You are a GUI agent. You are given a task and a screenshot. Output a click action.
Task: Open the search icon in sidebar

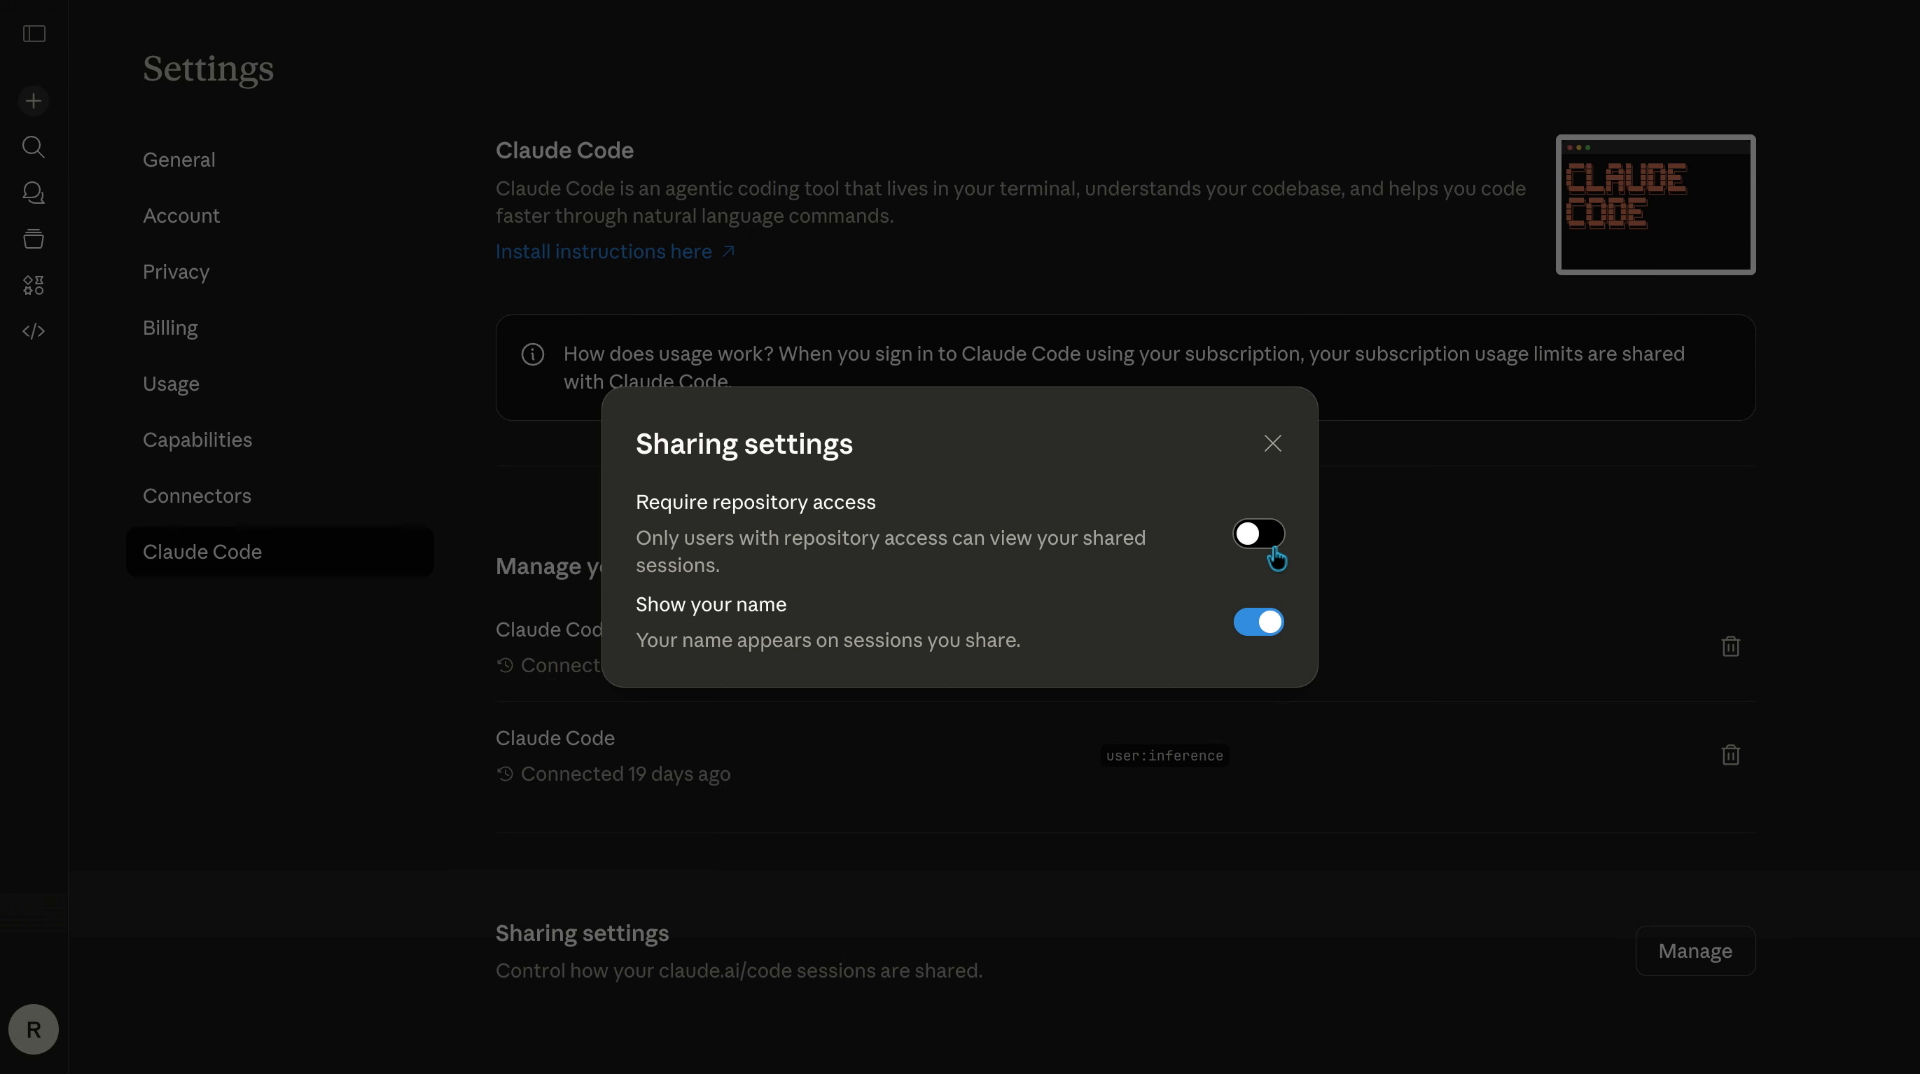[x=33, y=147]
